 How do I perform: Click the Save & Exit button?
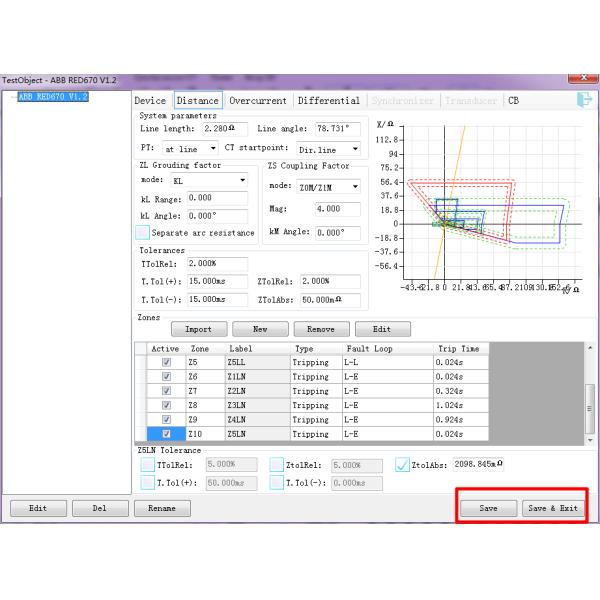(x=553, y=508)
